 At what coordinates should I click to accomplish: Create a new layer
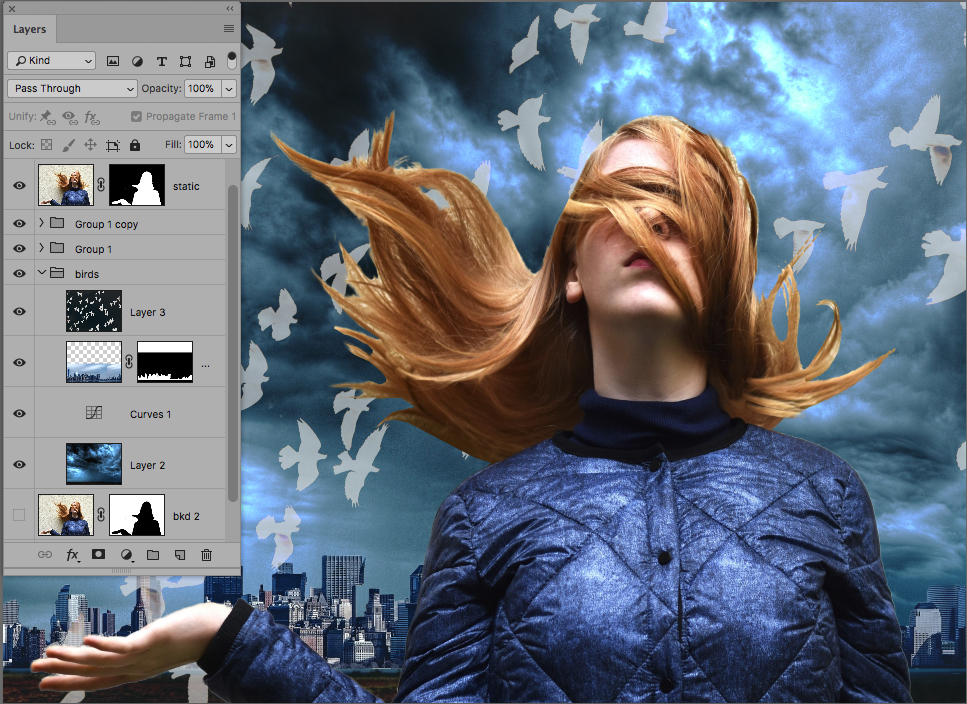click(x=179, y=555)
